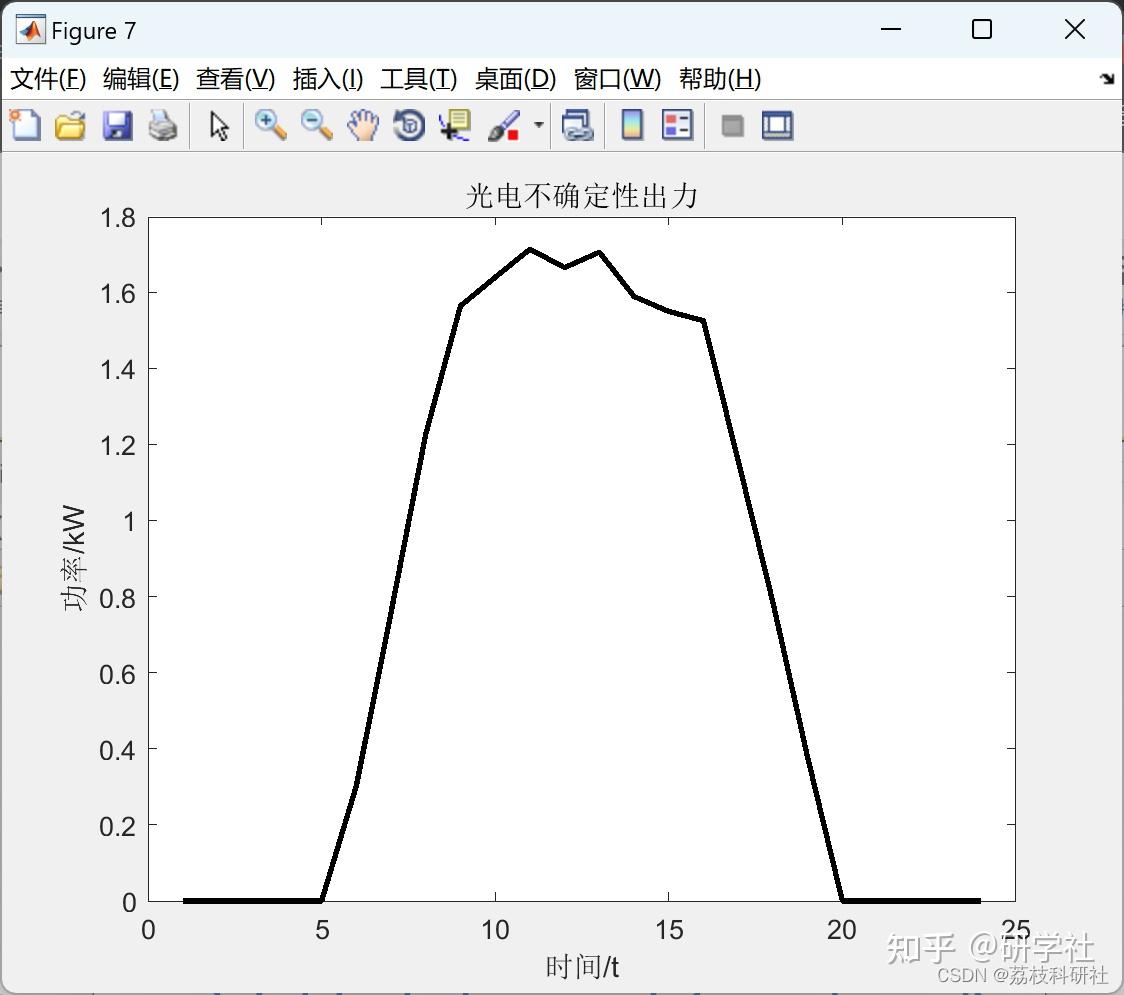Save the current figure
The width and height of the screenshot is (1124, 995).
pos(117,125)
